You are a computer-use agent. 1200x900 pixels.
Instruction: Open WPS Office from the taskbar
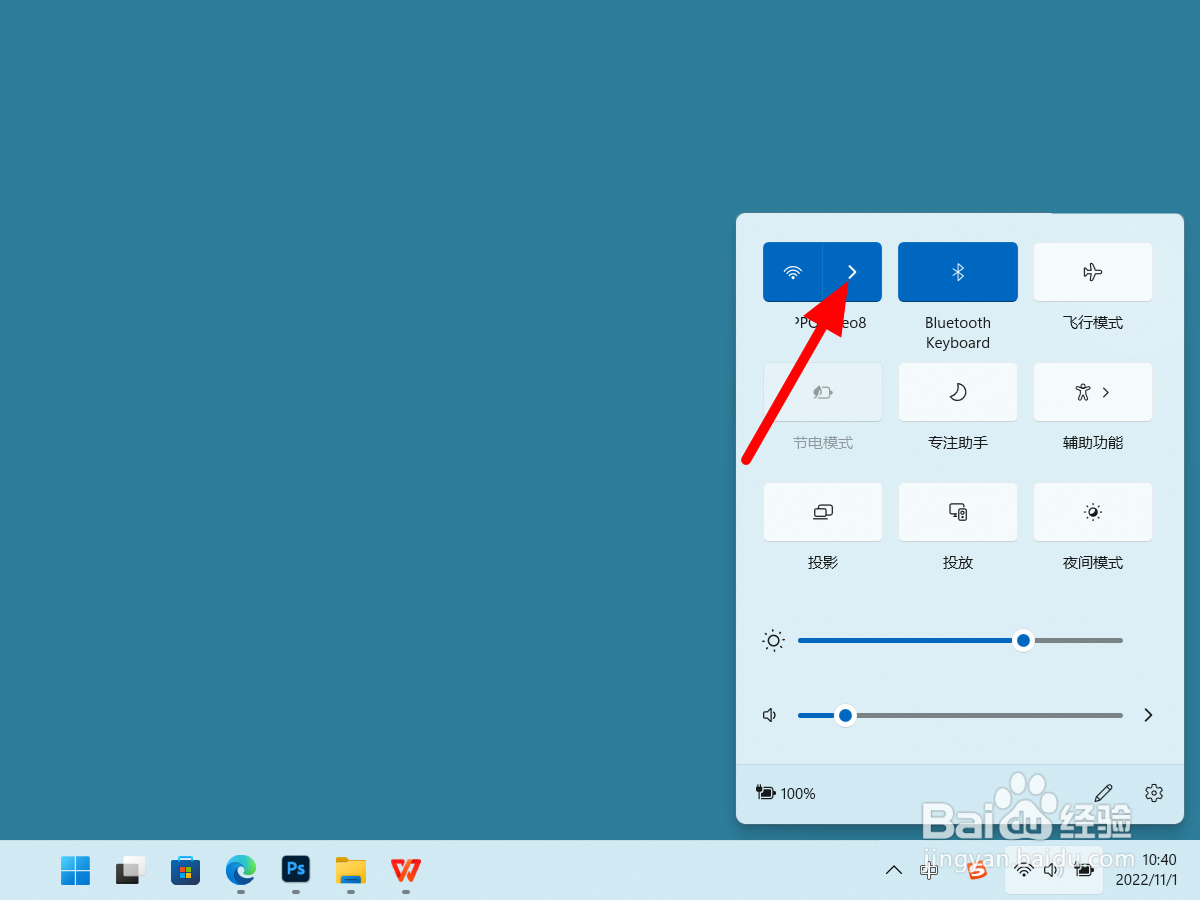[405, 870]
